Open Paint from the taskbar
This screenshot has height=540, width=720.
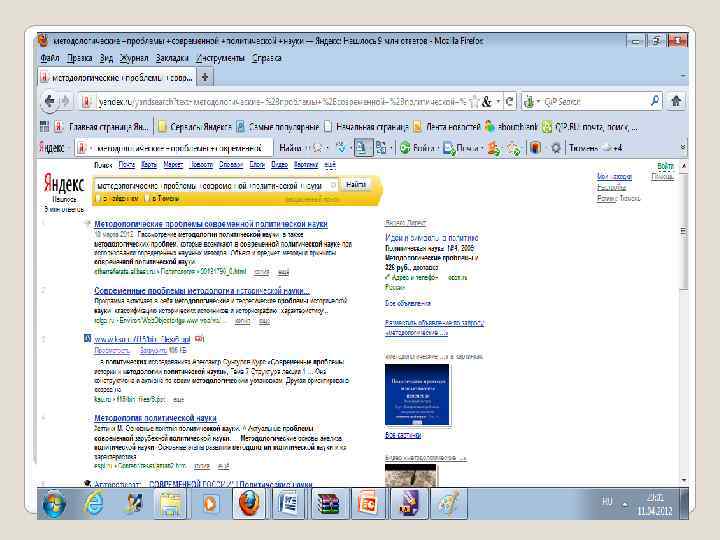(x=448, y=504)
